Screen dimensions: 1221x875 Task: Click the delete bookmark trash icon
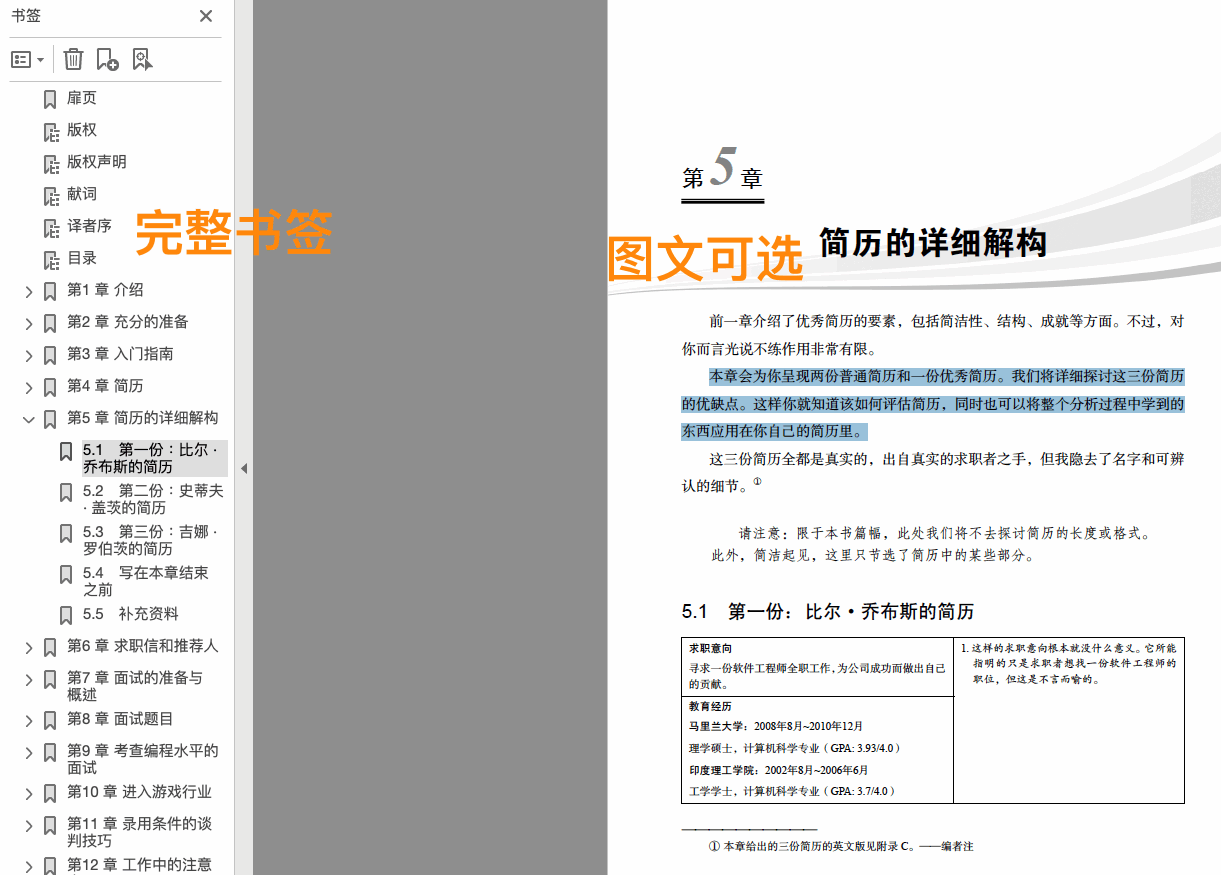point(72,59)
